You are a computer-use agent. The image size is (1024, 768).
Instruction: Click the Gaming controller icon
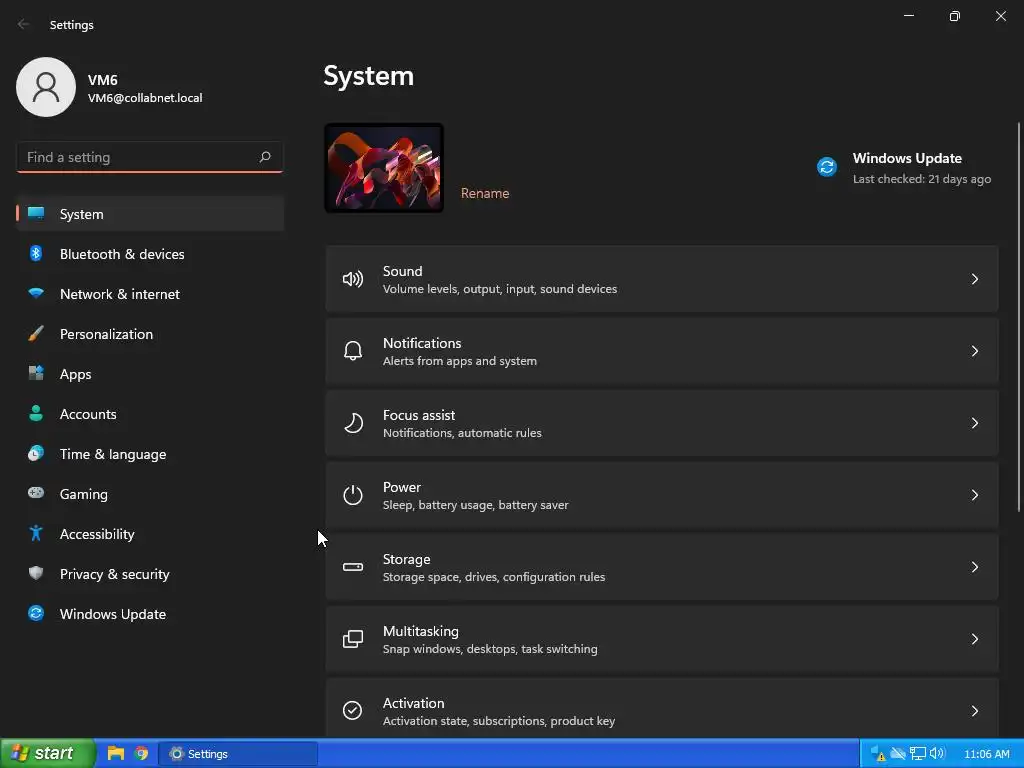36,493
